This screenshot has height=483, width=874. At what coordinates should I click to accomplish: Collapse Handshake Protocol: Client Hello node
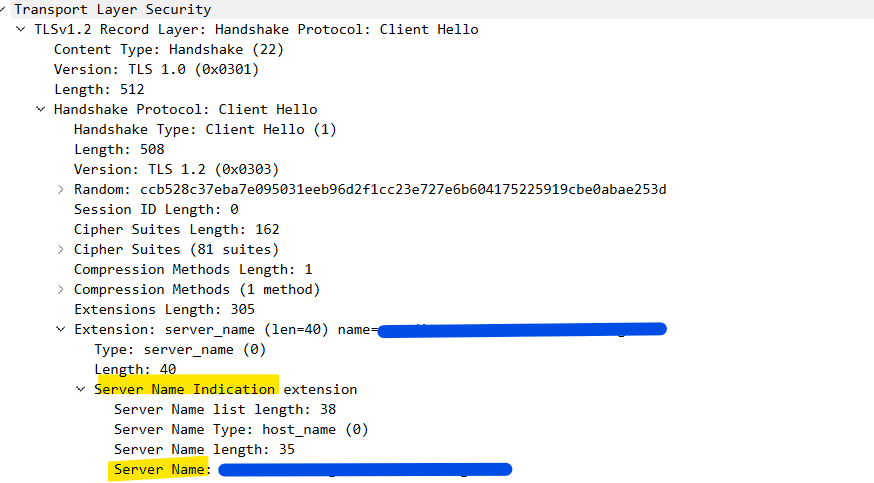tap(41, 109)
